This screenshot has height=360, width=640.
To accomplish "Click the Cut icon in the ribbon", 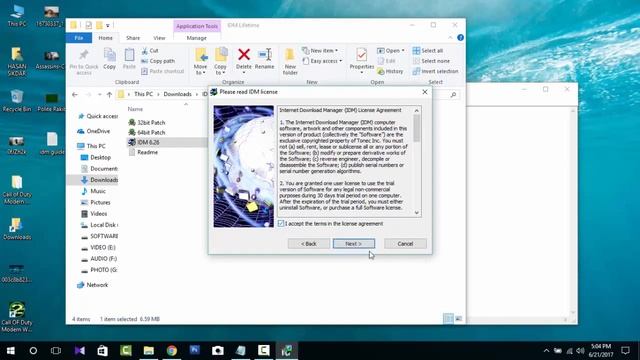I will pyautogui.click(x=144, y=51).
